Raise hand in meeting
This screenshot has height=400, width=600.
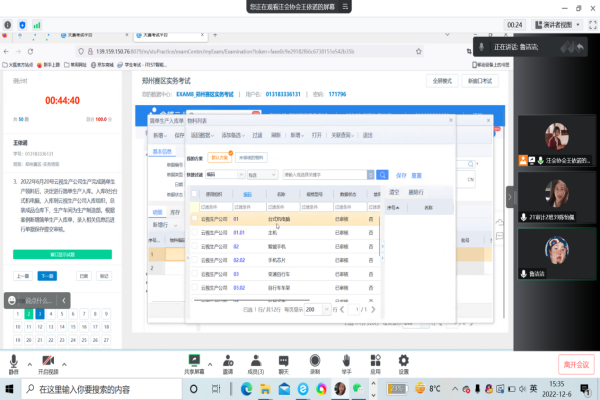(346, 360)
